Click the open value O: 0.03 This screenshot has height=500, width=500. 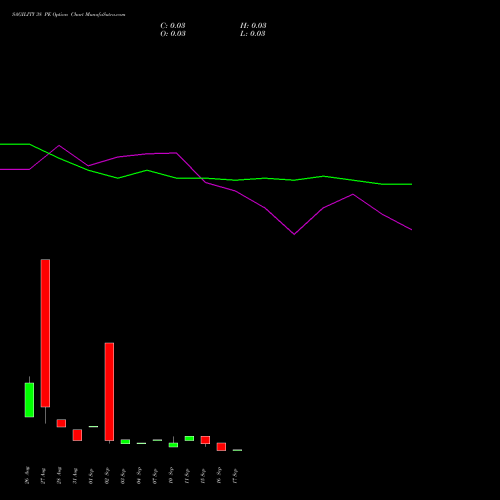click(173, 34)
